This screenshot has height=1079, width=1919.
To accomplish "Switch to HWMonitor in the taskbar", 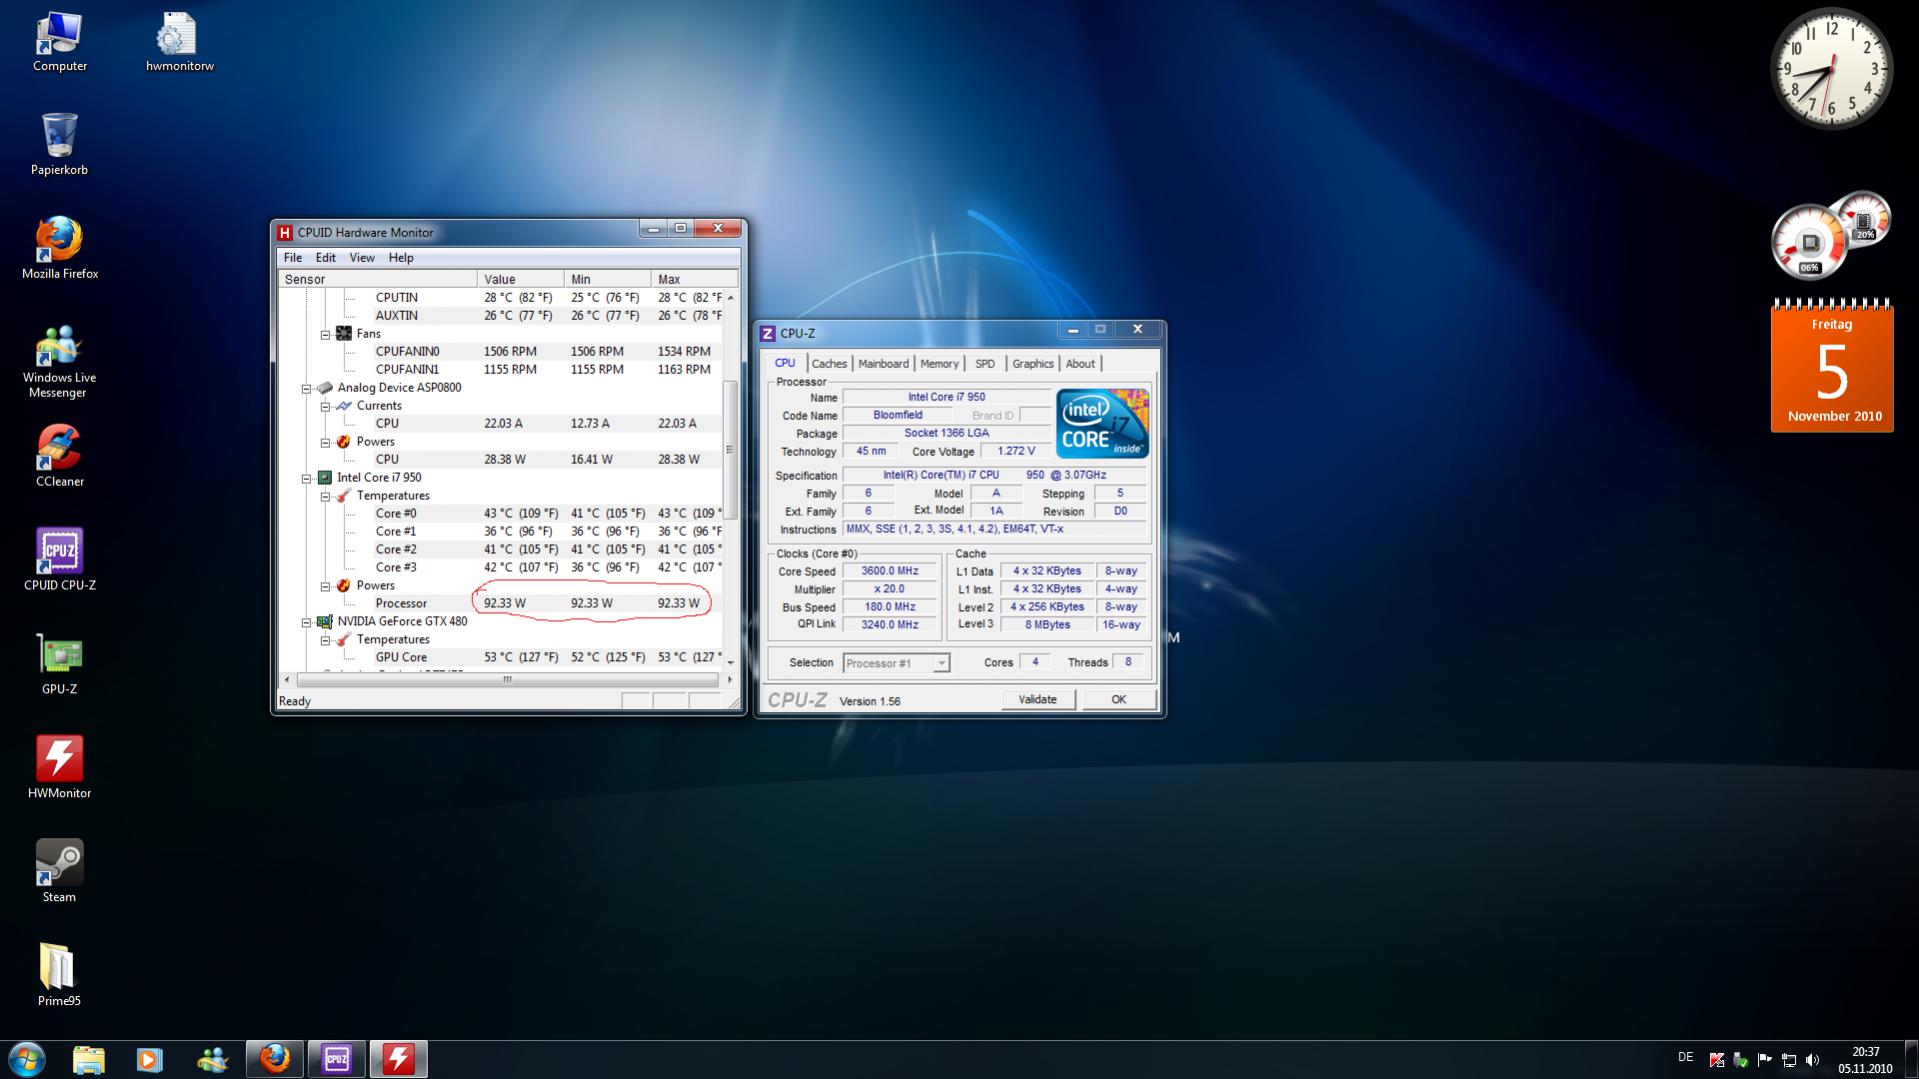I will coord(399,1059).
